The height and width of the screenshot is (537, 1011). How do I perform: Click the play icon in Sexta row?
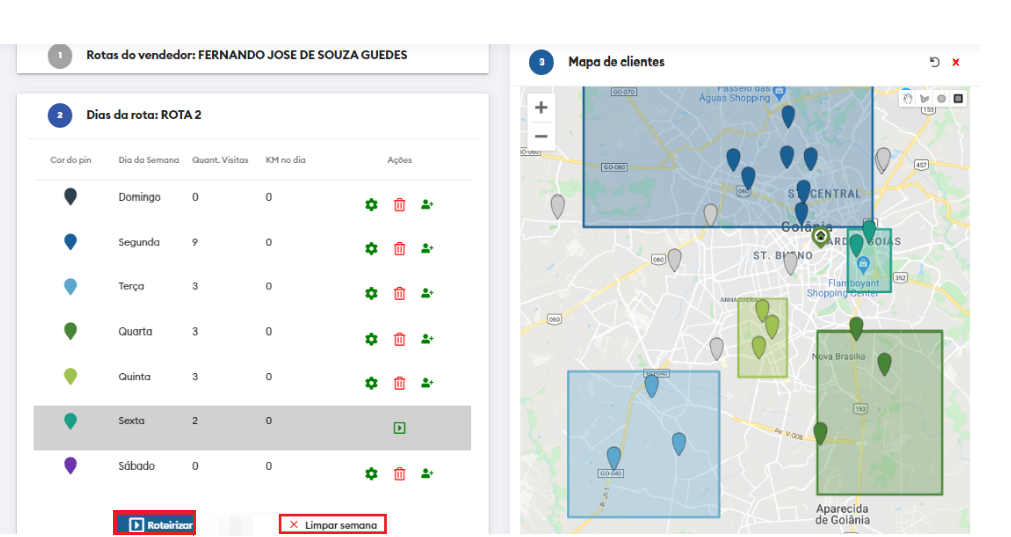pos(399,428)
